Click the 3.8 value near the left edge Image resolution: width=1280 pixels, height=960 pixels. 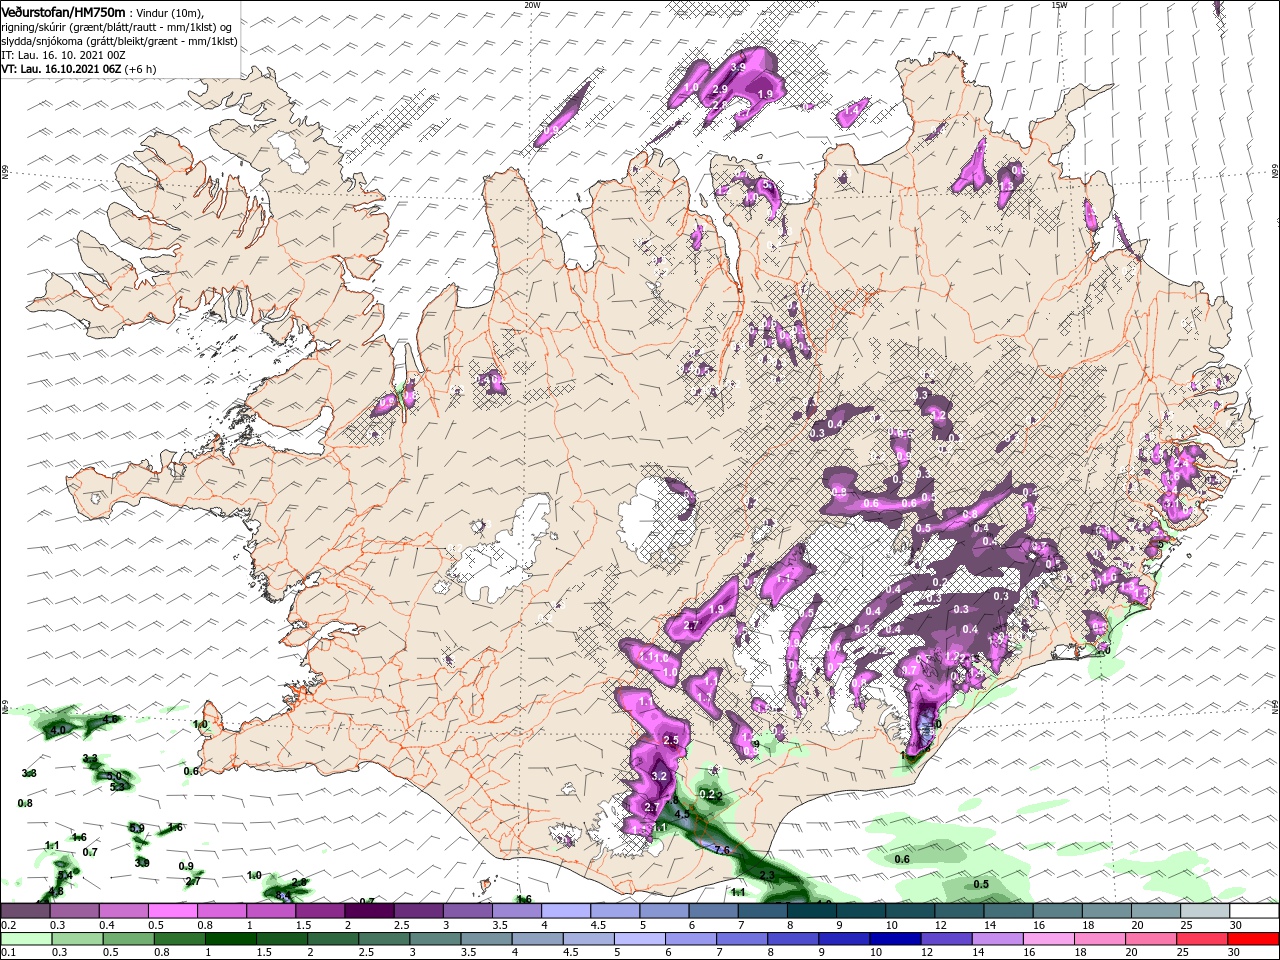click(29, 773)
